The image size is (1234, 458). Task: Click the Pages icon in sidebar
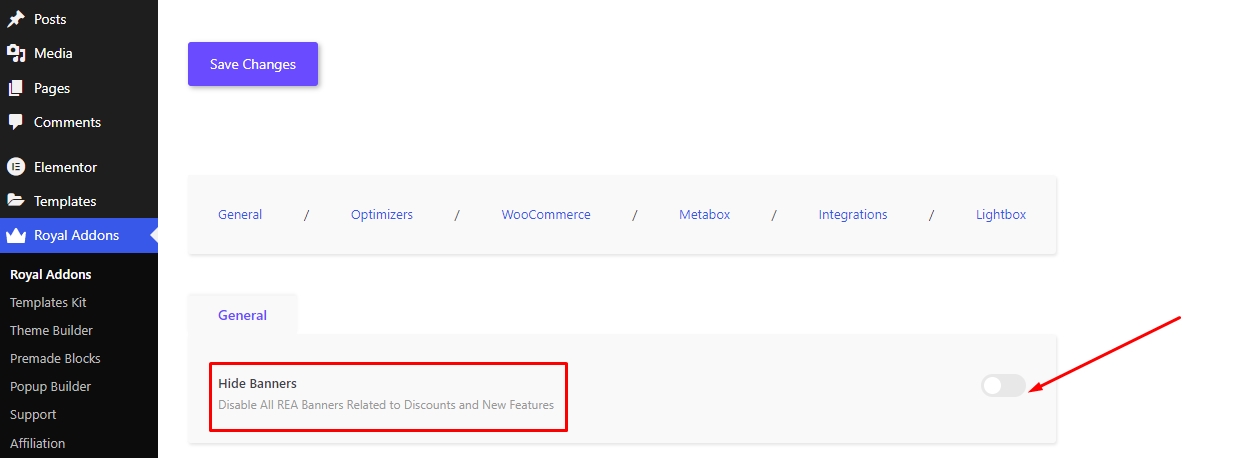tap(15, 88)
